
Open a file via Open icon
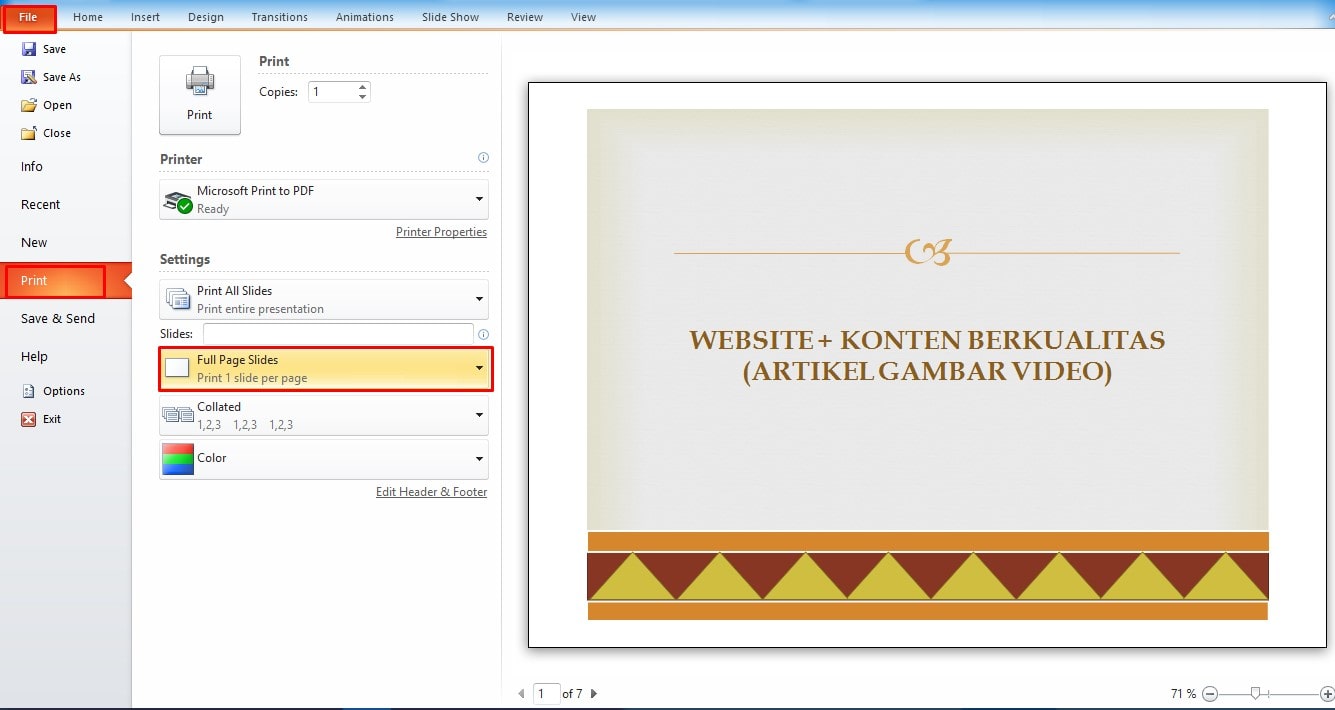point(29,105)
